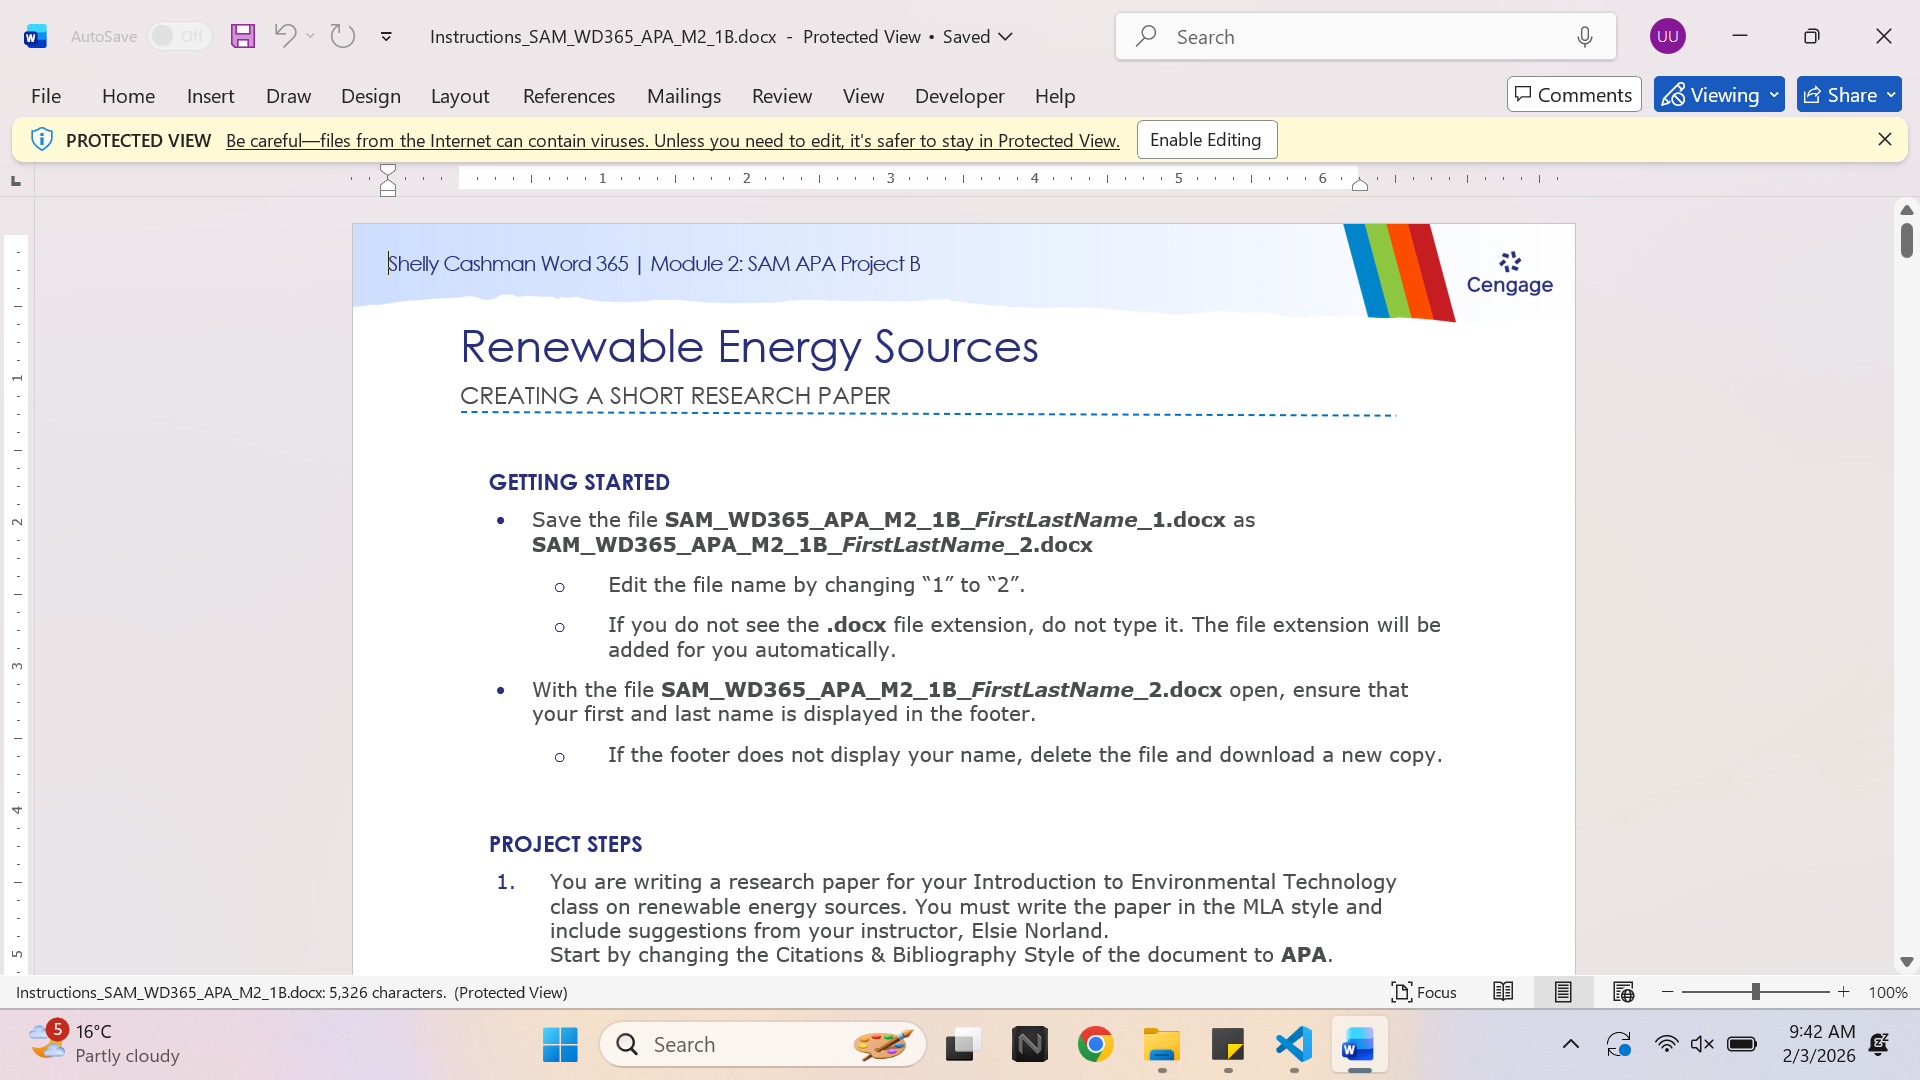Click the zoom in plus button
The width and height of the screenshot is (1920, 1080).
[x=1844, y=992]
